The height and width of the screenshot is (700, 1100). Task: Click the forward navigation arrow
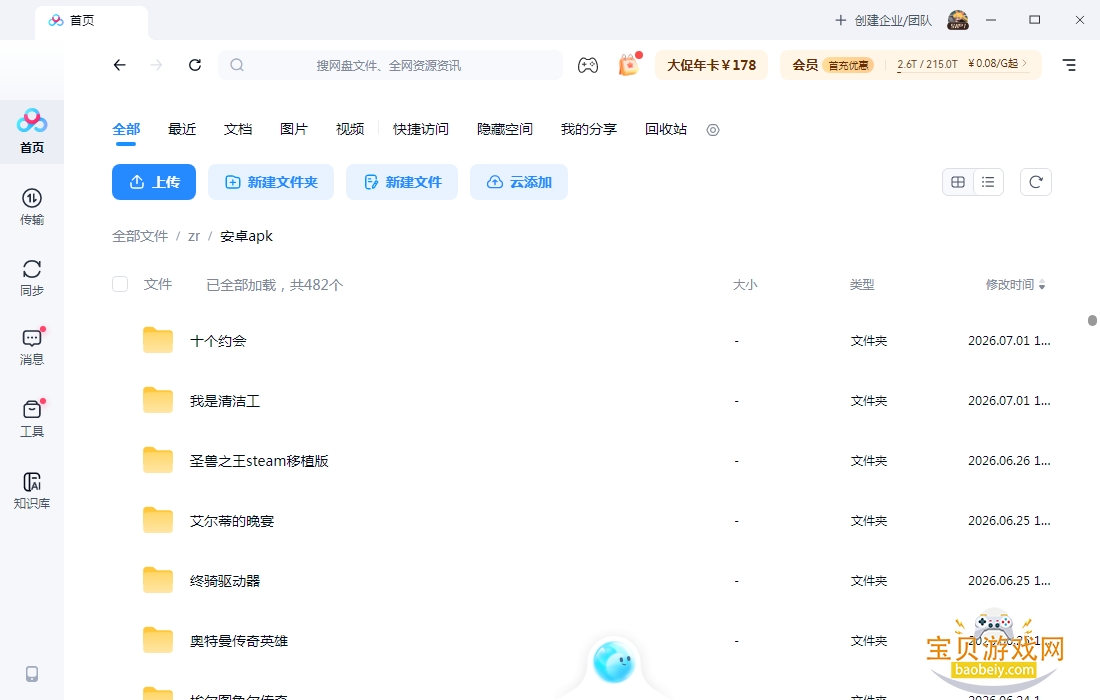[x=156, y=65]
